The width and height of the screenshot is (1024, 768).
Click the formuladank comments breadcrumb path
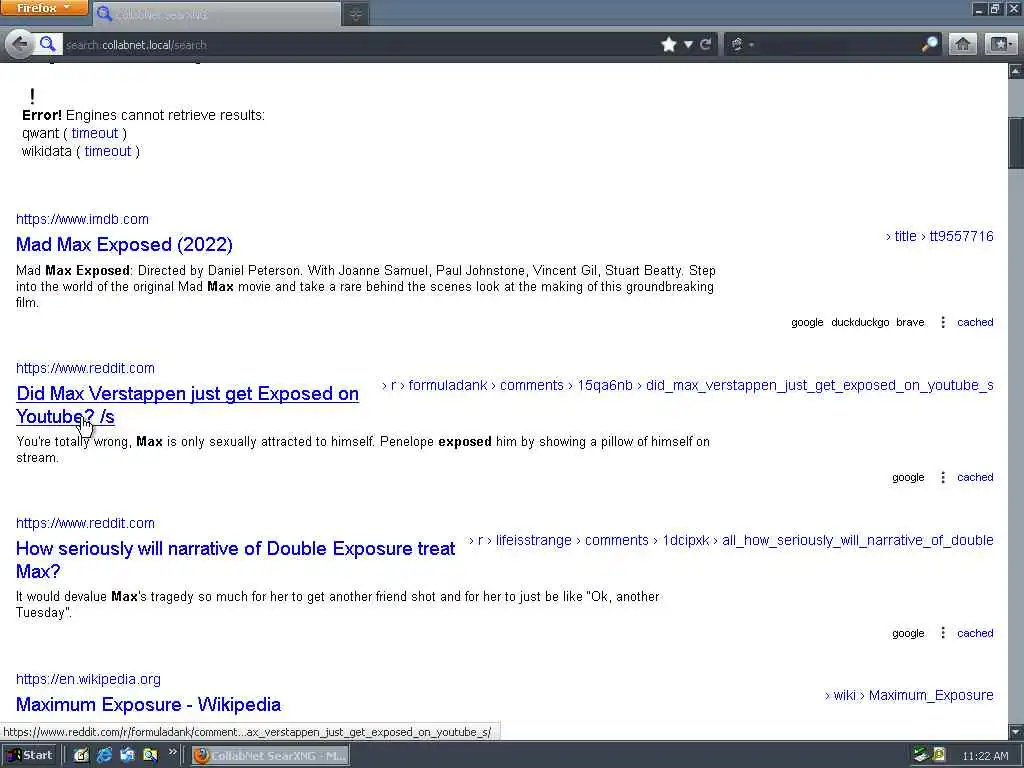coord(688,385)
